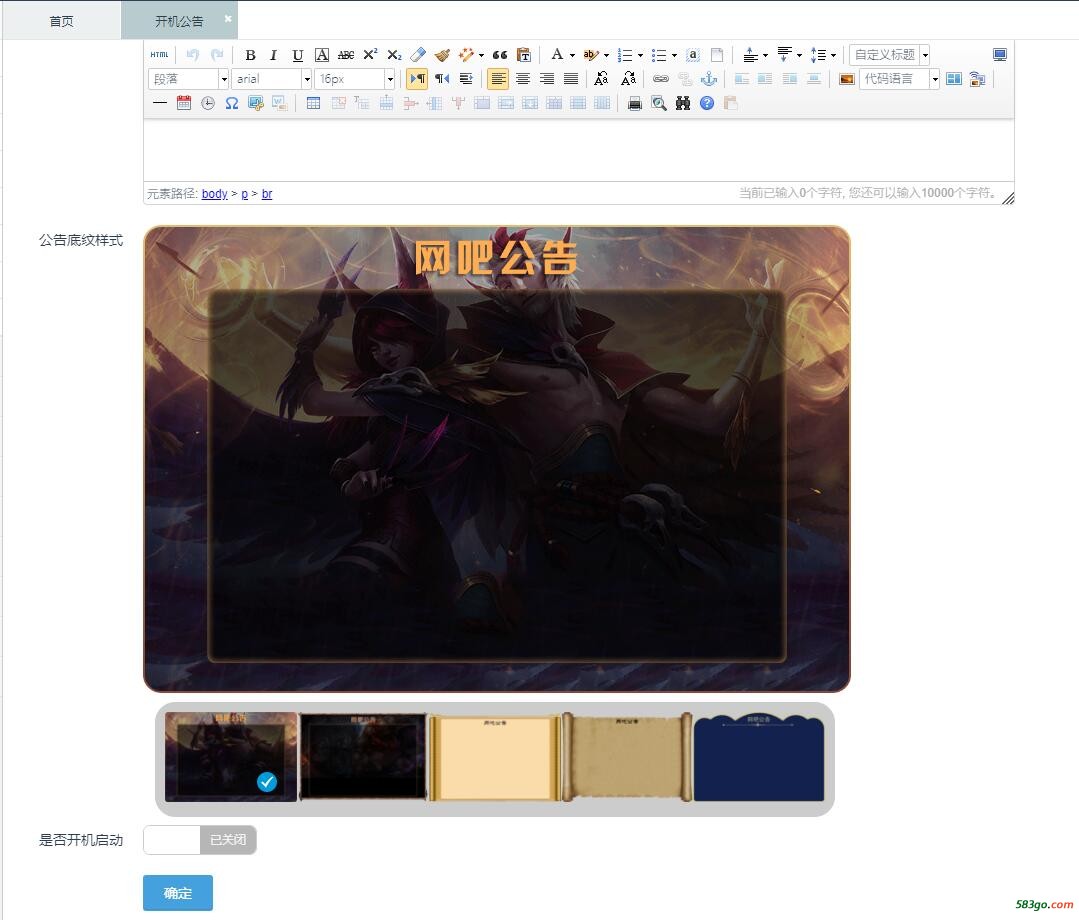This screenshot has height=920, width=1079.
Task: Toggle strikethrough formatting
Action: 346,55
